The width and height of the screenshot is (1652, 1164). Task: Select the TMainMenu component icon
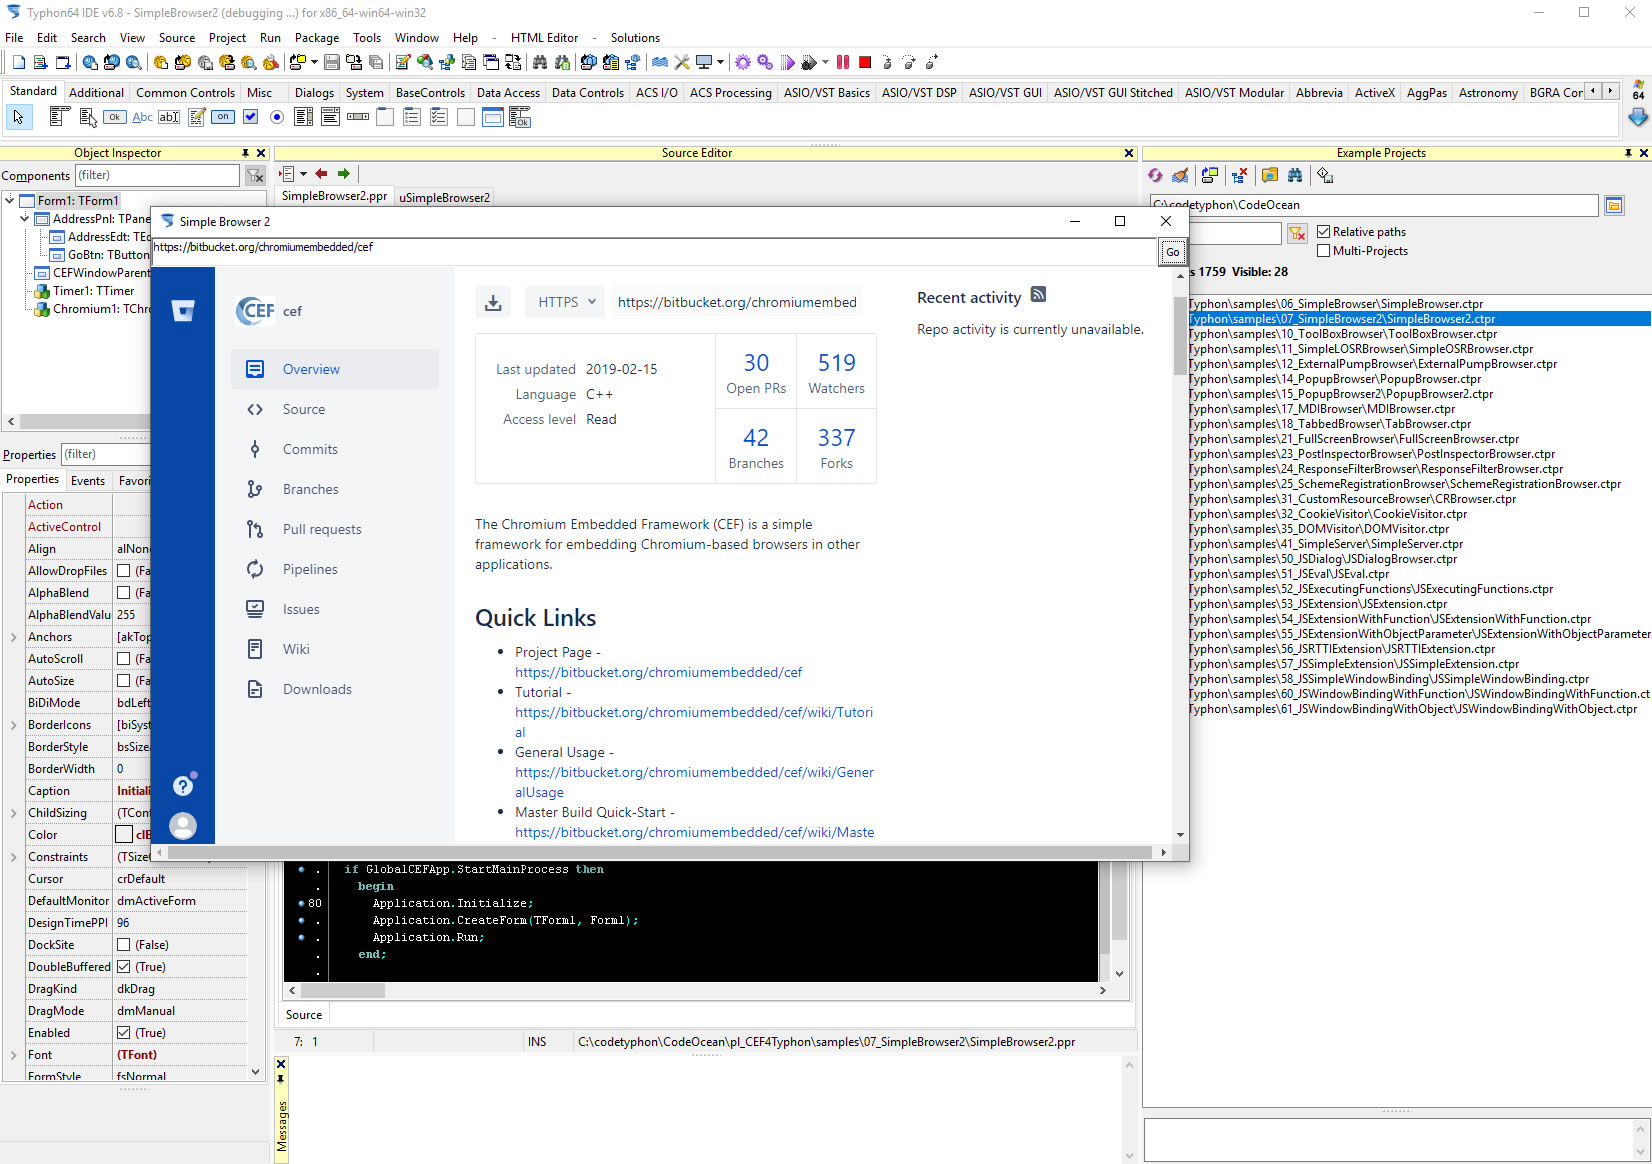[x=59, y=117]
